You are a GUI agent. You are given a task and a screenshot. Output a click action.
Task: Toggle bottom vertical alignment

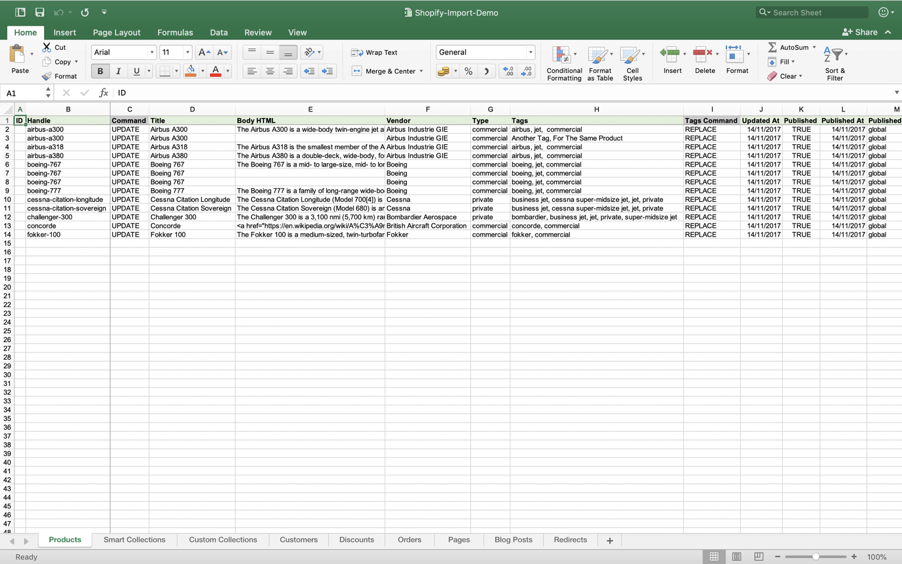coord(288,52)
